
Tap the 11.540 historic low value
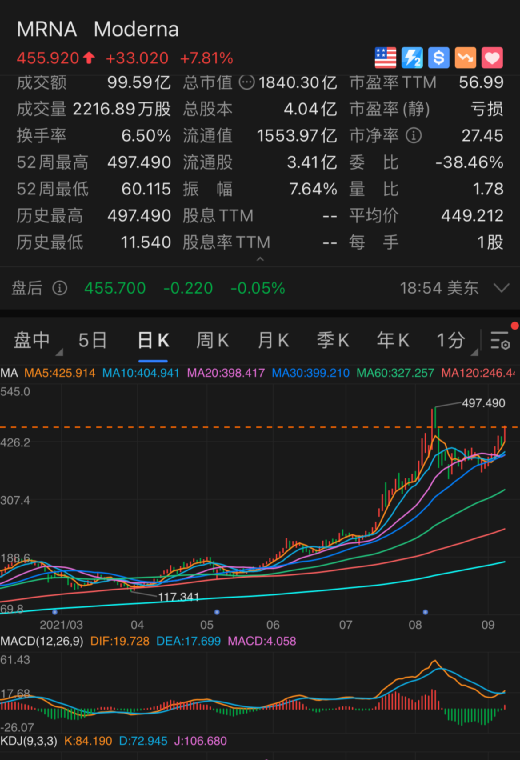coord(146,242)
